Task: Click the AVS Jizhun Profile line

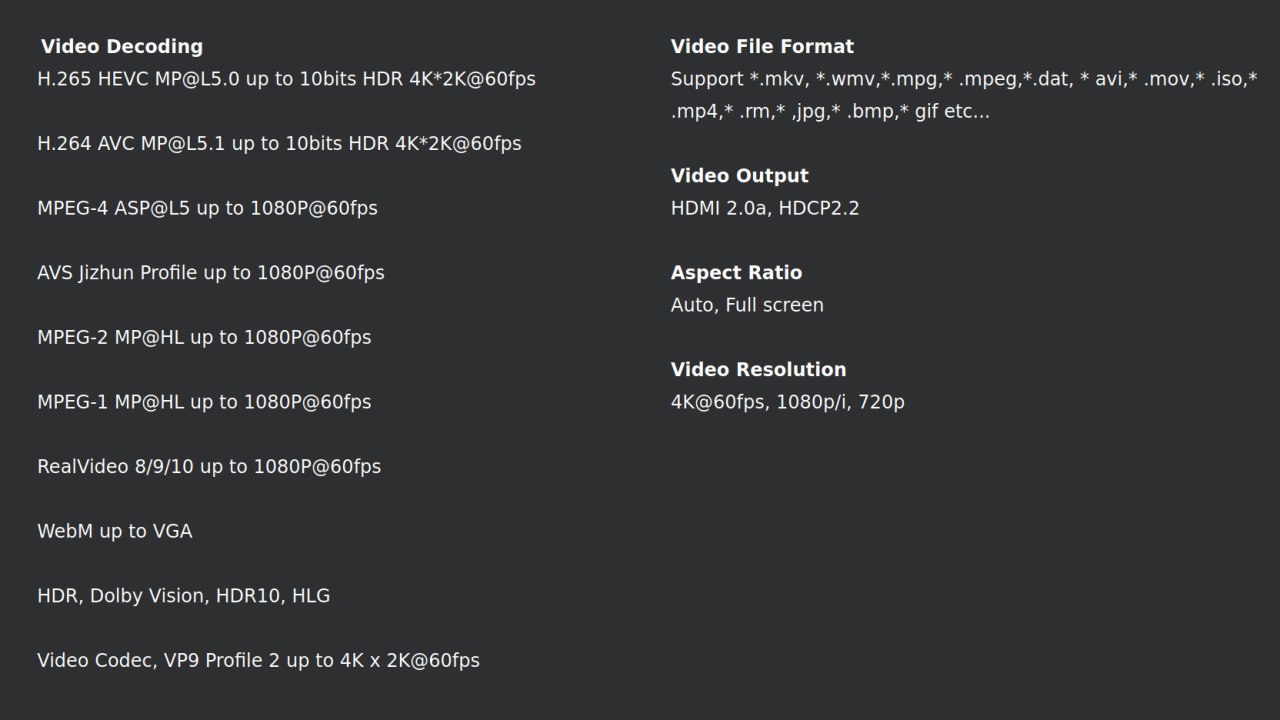Action: [x=211, y=273]
